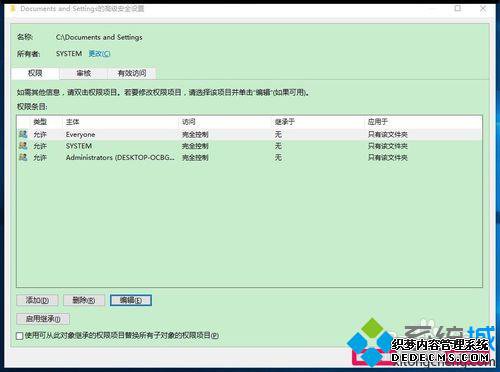Image resolution: width=500 pixels, height=372 pixels.
Task: Click 只有该文件夹 in the Everyone row
Action: [x=388, y=135]
